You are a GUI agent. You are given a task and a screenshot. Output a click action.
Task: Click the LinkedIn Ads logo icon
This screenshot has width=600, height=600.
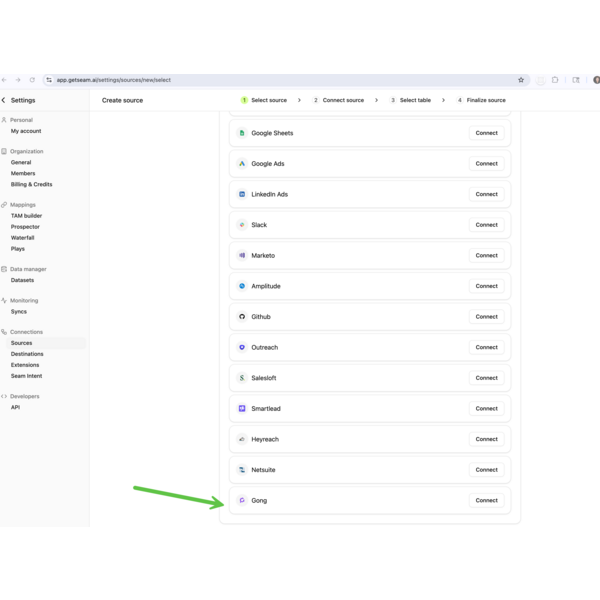(x=242, y=194)
